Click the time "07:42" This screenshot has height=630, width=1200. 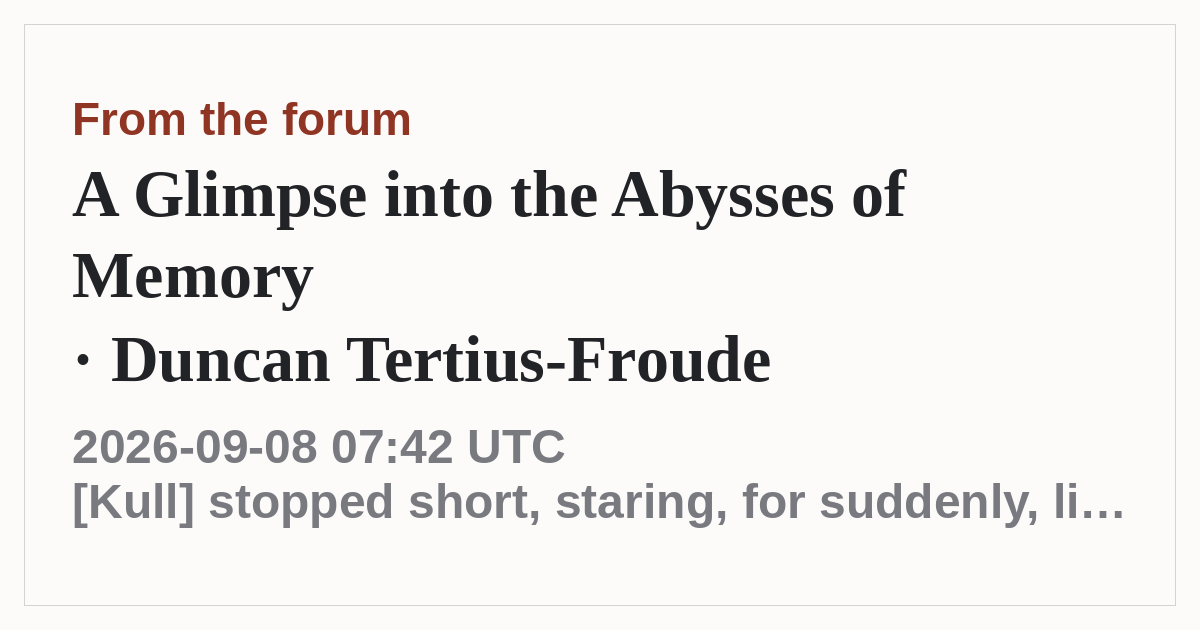(392, 446)
